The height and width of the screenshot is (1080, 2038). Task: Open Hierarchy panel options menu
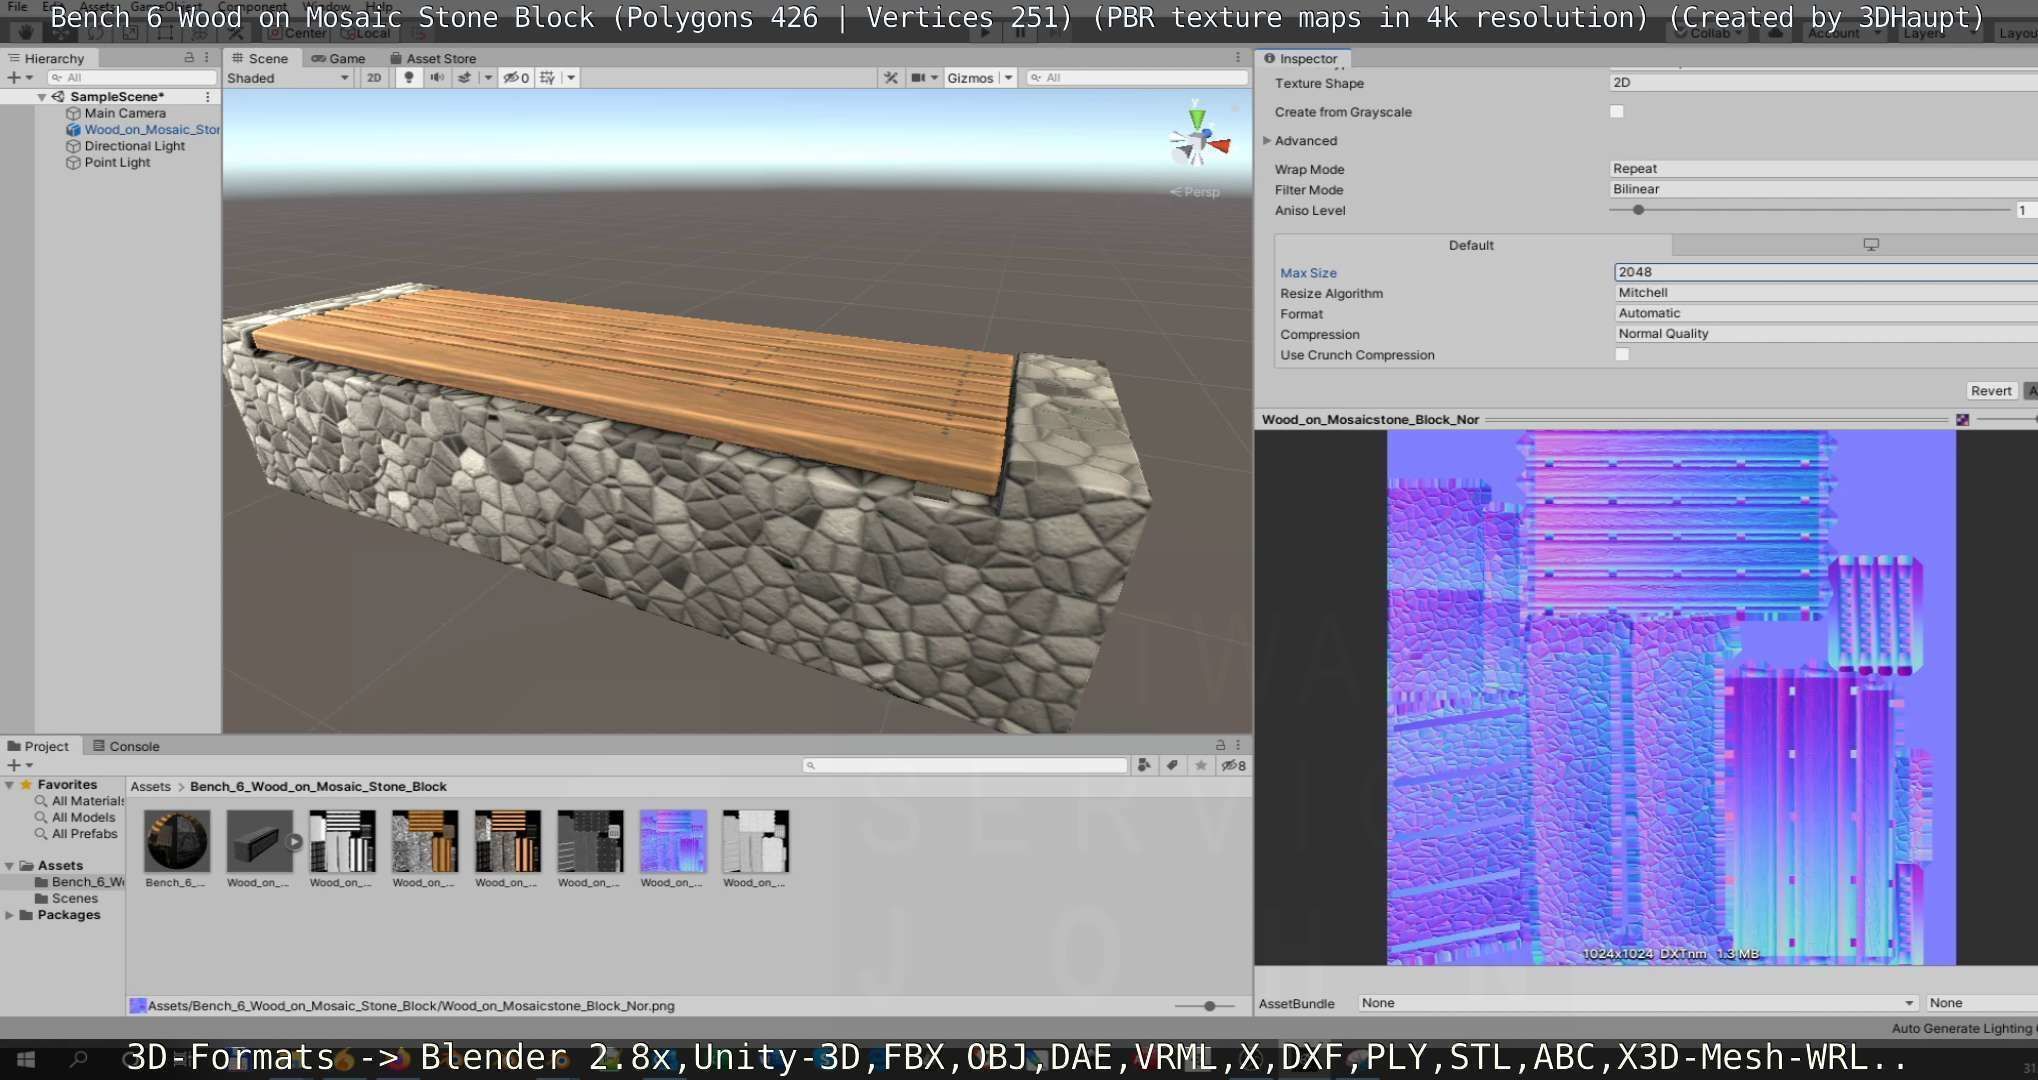pyautogui.click(x=207, y=58)
